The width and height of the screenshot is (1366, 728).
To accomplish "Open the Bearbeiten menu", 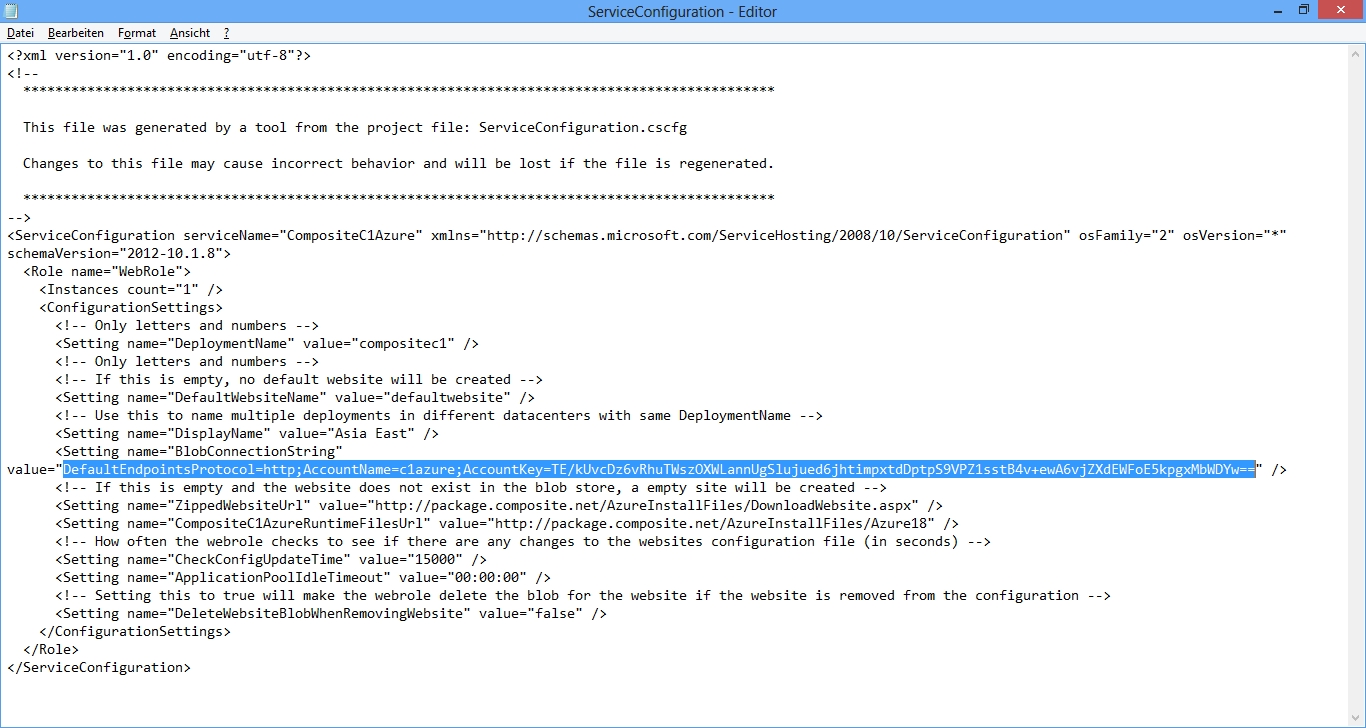I will point(76,33).
